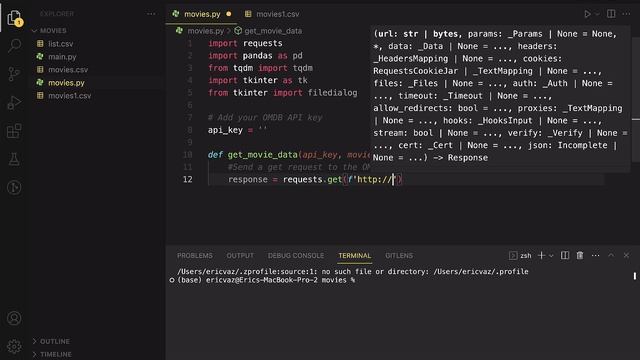This screenshot has height=360, width=640.
Task: Close the terminal panel
Action: coord(626,256)
